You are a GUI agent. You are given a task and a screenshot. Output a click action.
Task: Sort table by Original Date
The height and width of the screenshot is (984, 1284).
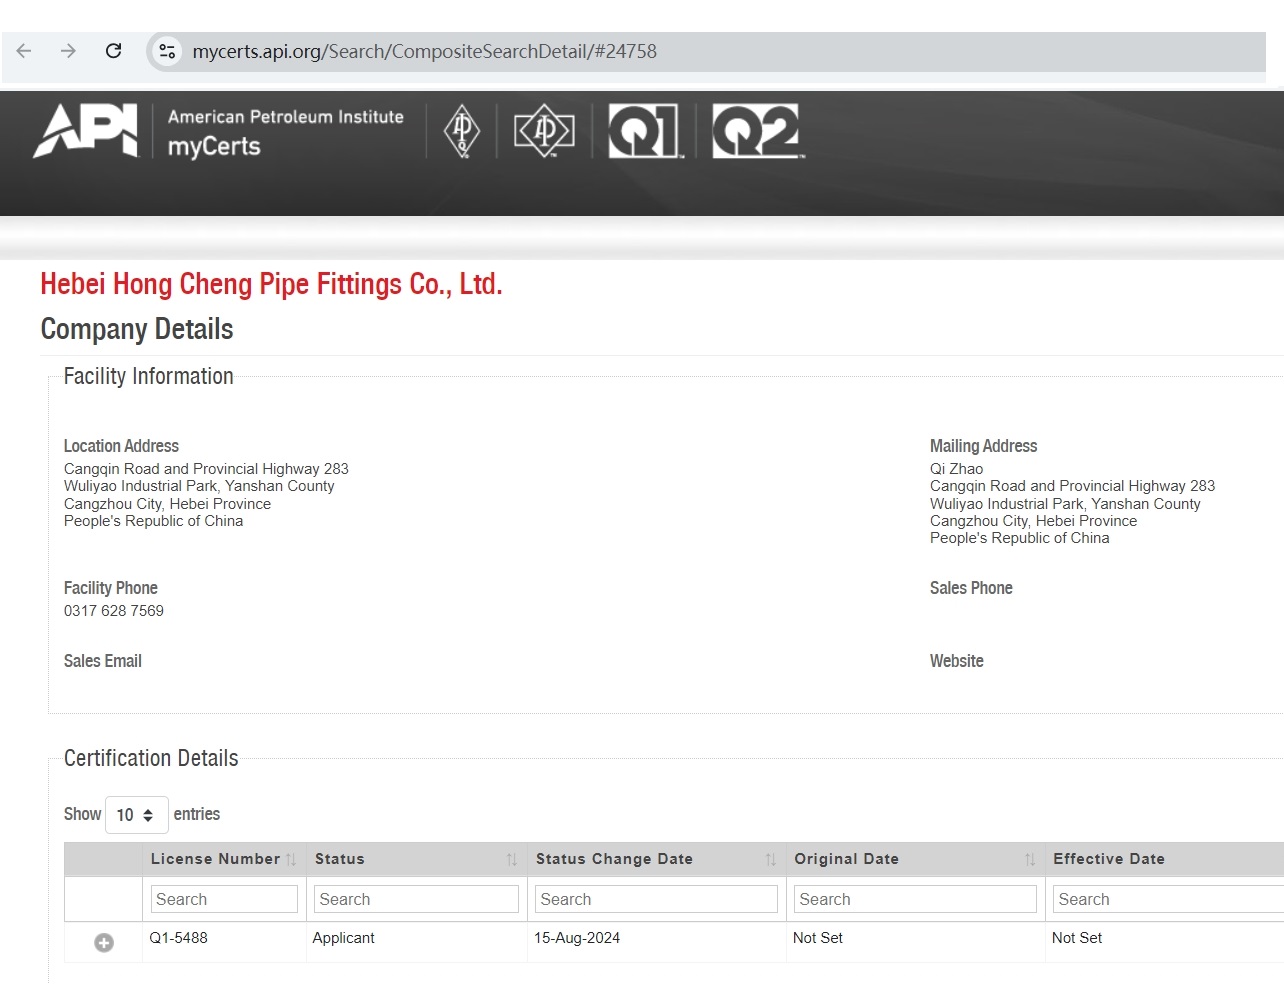click(x=915, y=859)
